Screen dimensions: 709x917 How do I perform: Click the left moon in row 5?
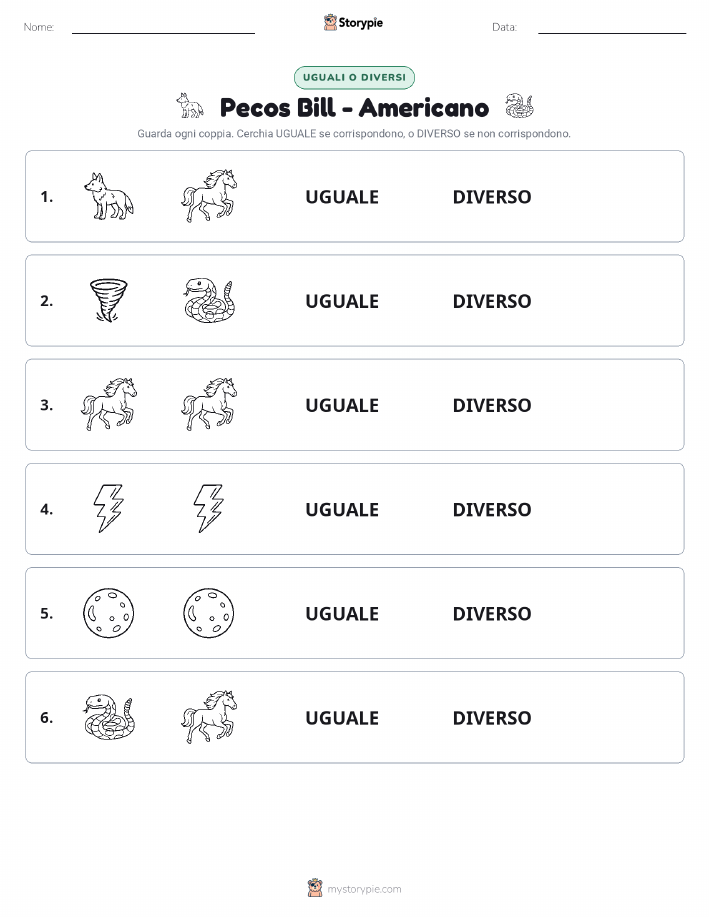click(109, 613)
